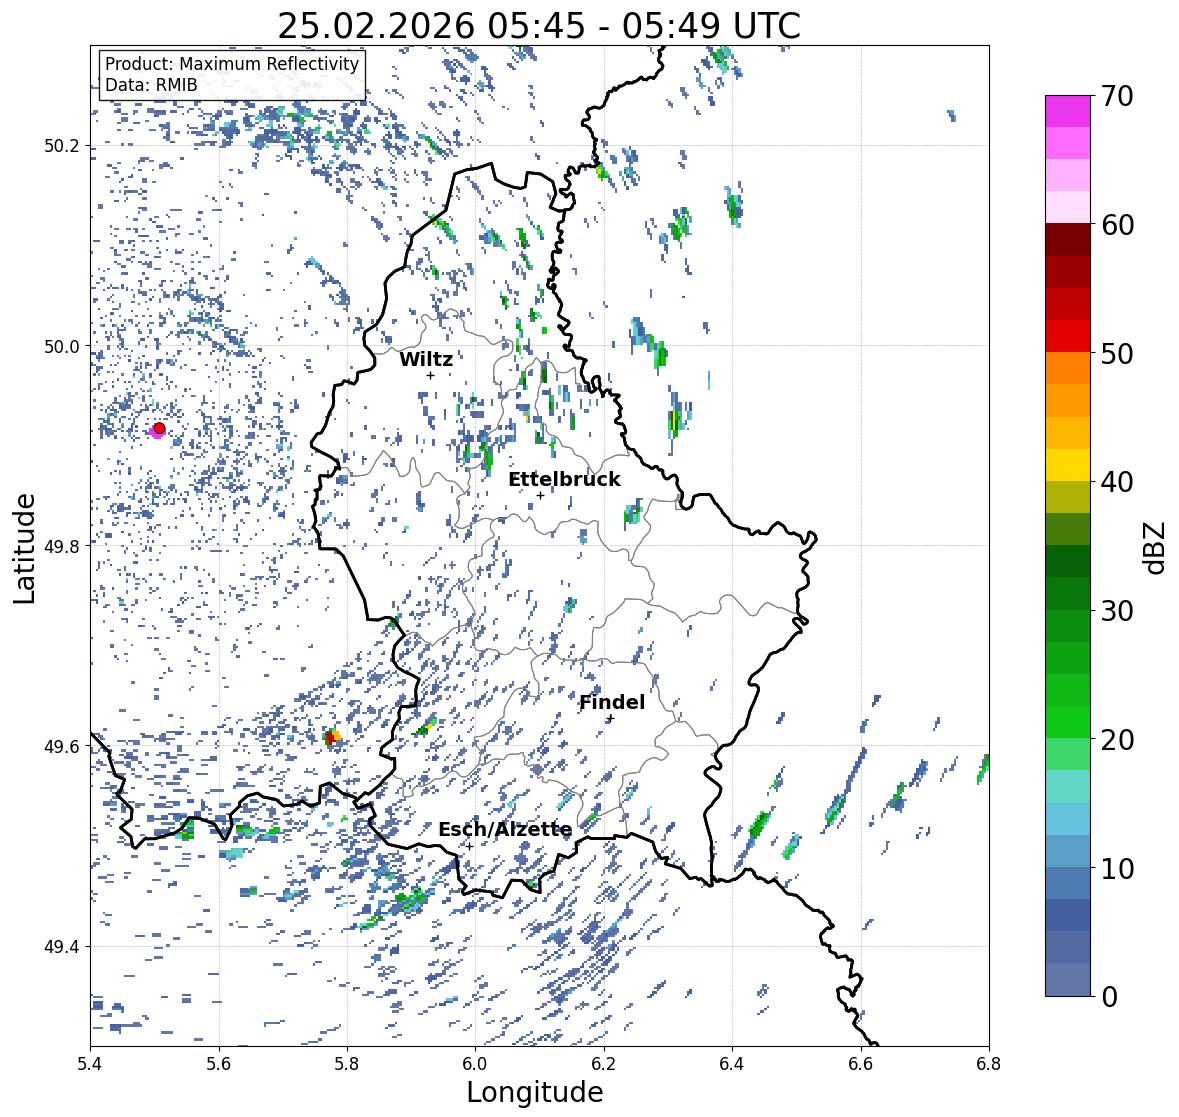Click the Esch/Alzette plus-sign station marker
Viewport: 1179px width, 1117px height.
point(469,846)
